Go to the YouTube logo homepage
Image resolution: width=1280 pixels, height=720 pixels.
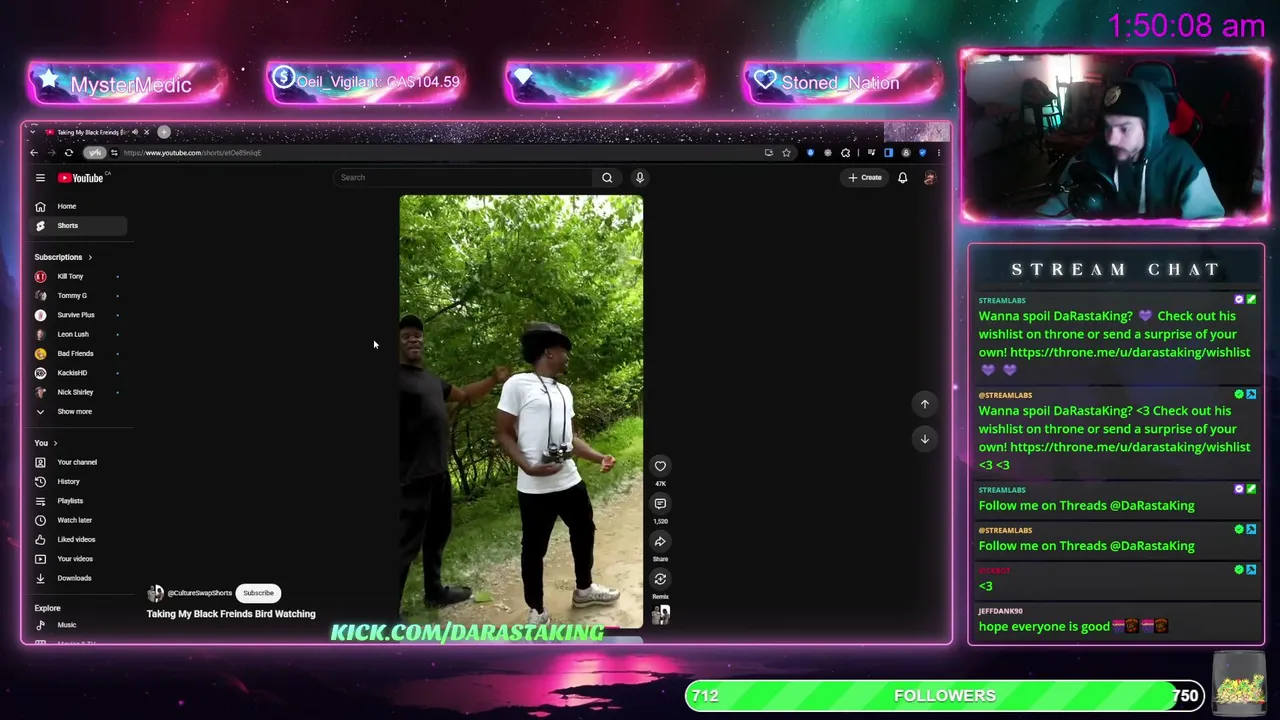coord(81,178)
